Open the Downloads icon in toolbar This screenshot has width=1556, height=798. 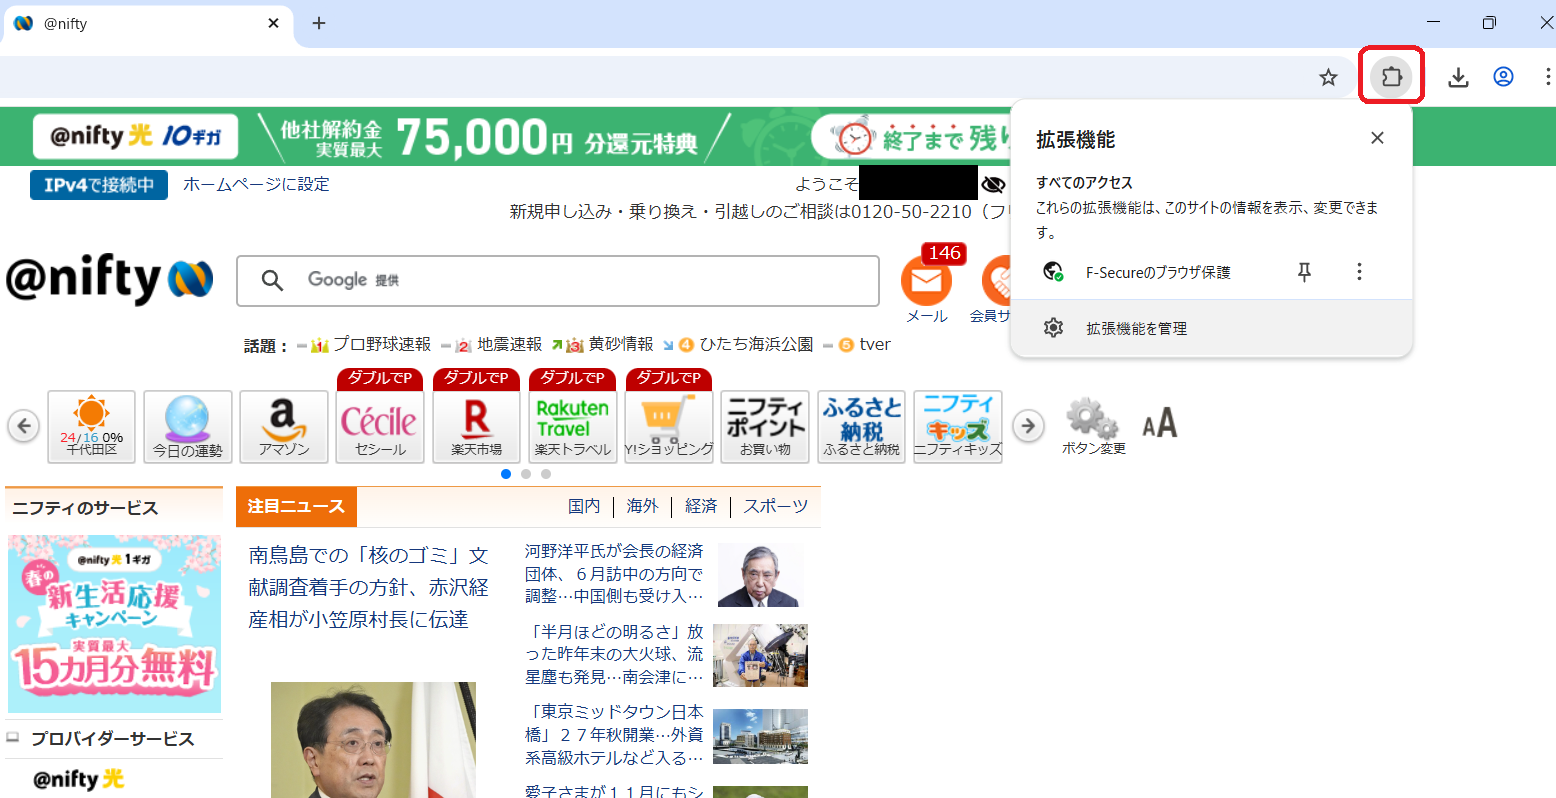(x=1458, y=77)
